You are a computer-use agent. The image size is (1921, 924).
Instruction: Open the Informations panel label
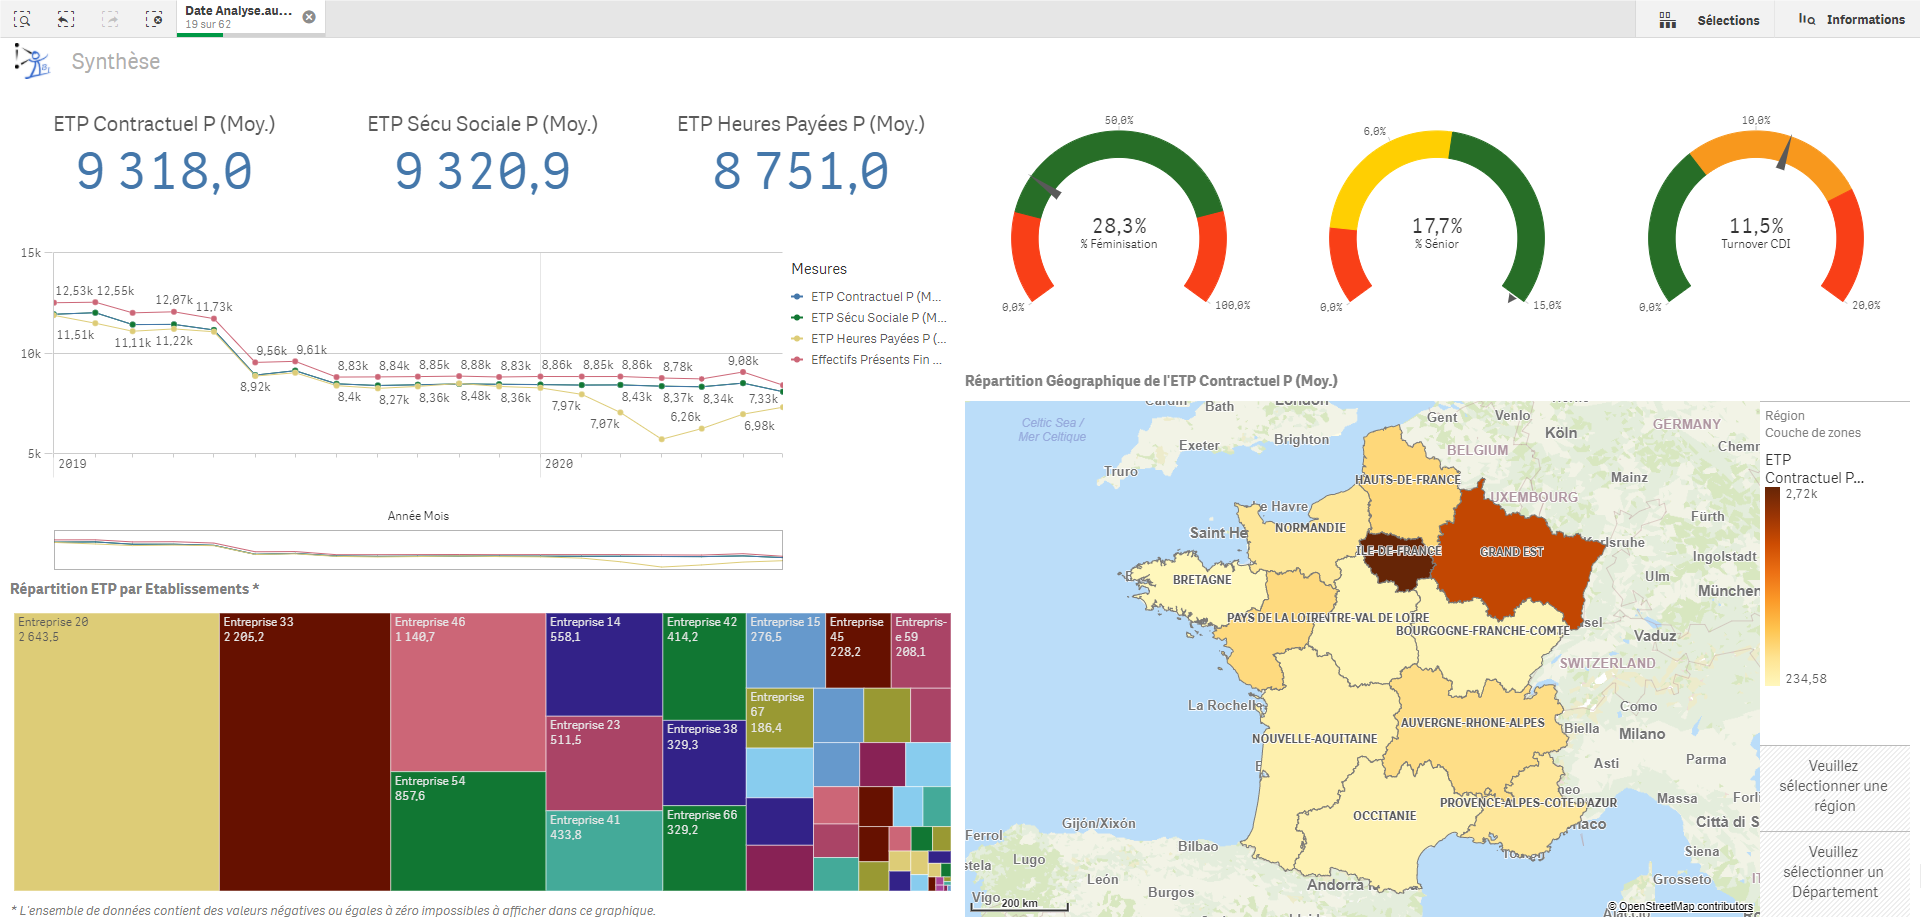coord(1865,20)
